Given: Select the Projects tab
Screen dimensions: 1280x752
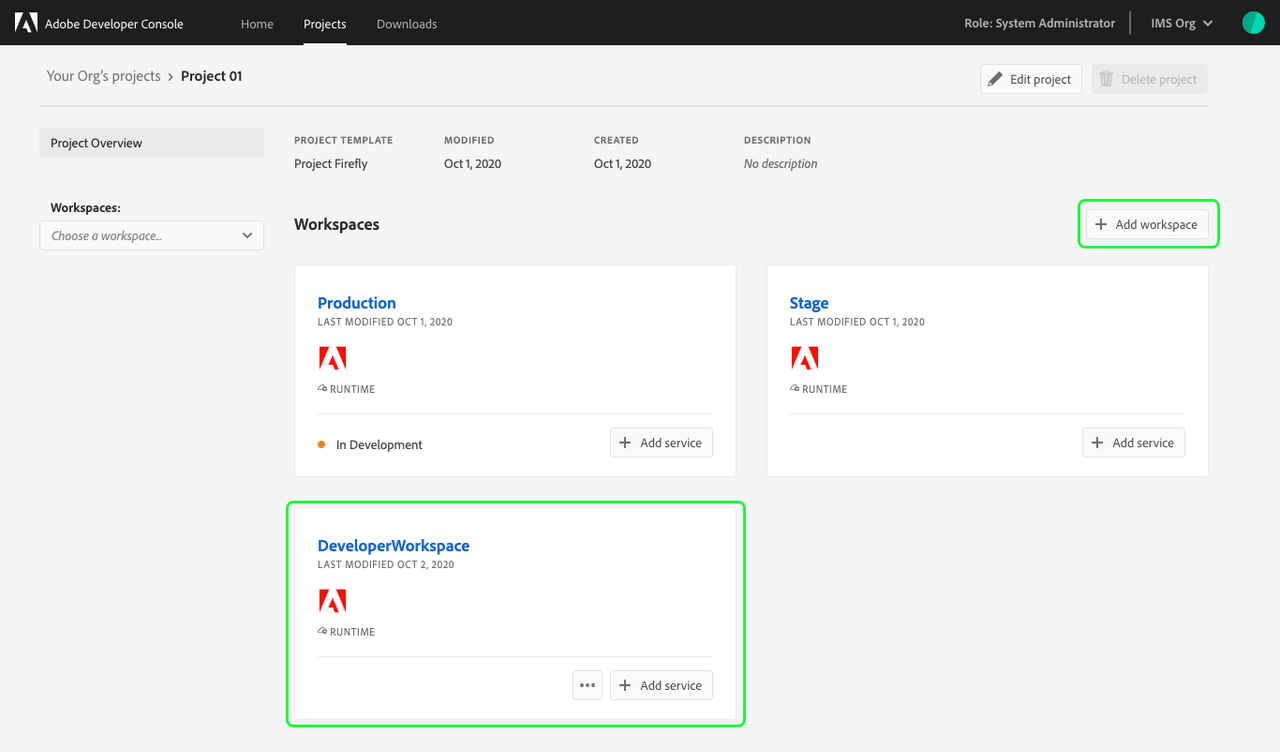Looking at the screenshot, I should click(325, 23).
